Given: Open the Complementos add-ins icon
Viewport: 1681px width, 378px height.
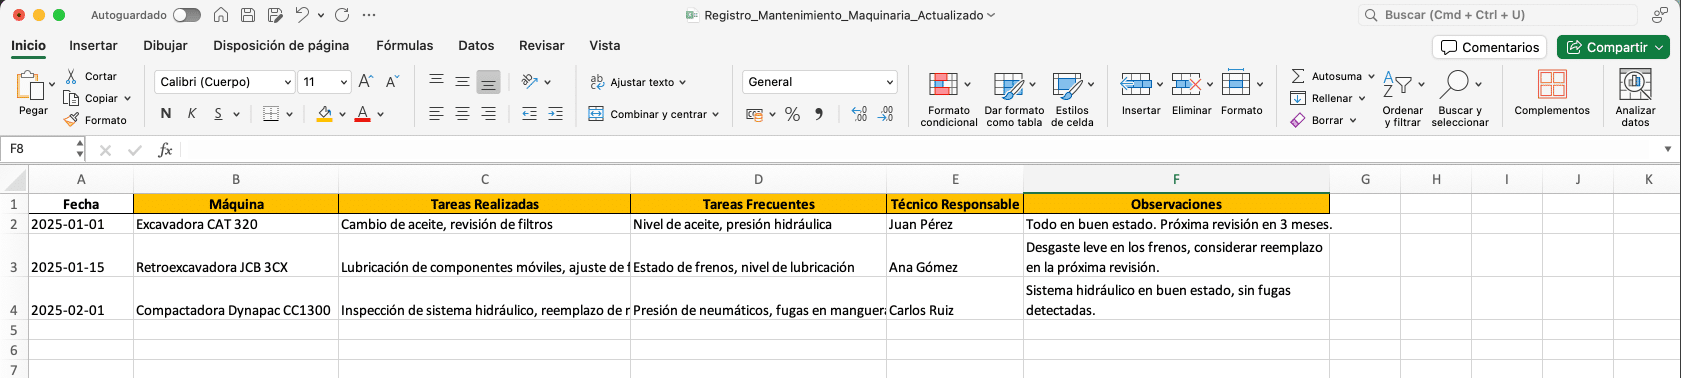Looking at the screenshot, I should pos(1552,84).
